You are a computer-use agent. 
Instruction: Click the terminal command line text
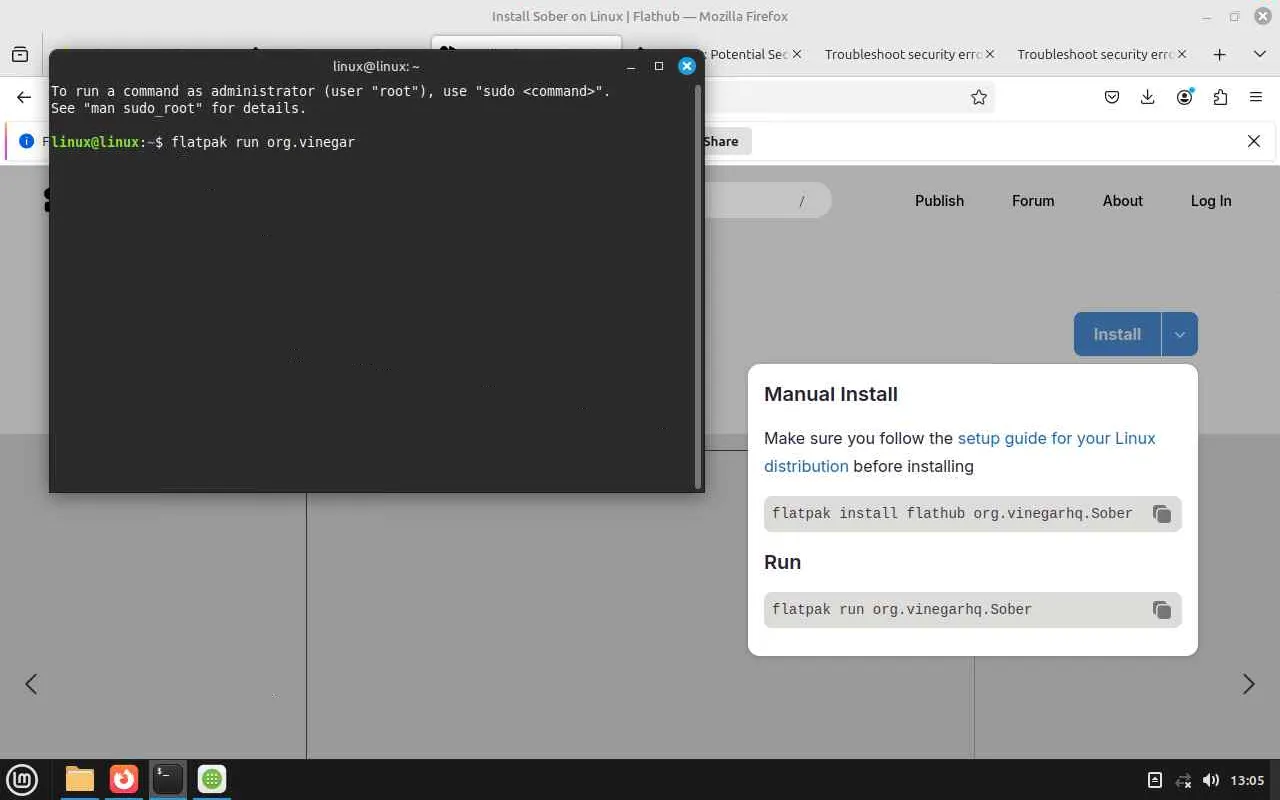[263, 142]
